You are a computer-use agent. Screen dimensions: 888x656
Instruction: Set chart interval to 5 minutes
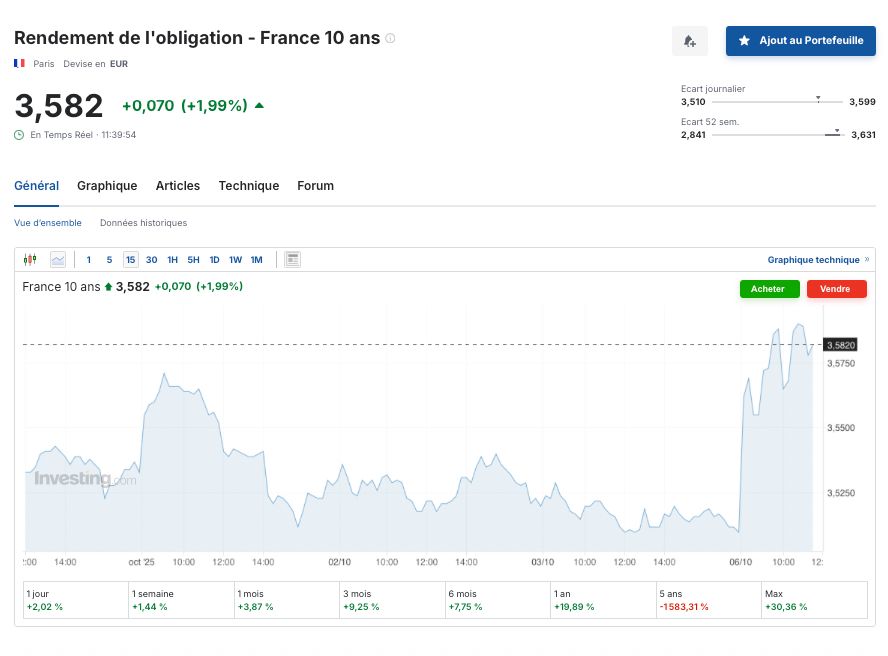coord(109,259)
